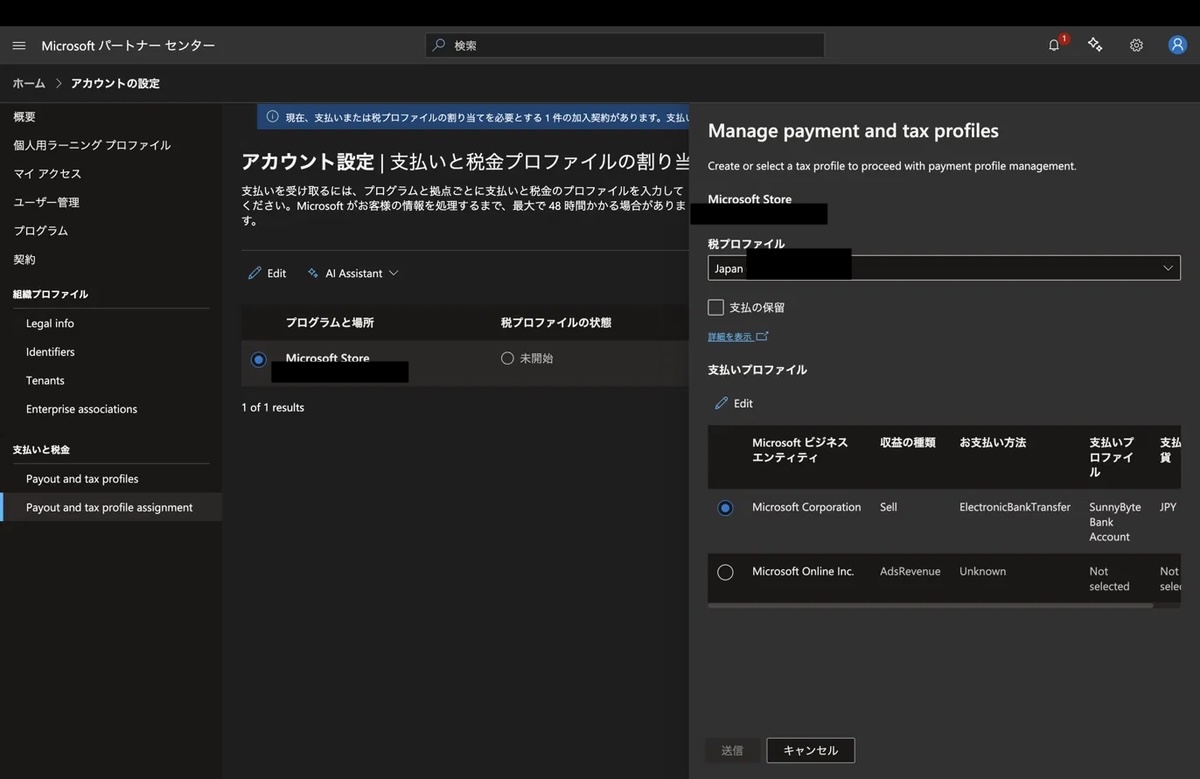Screen dimensions: 1200x779
Task: Click the JPY currency cell
Action: [x=1168, y=507]
